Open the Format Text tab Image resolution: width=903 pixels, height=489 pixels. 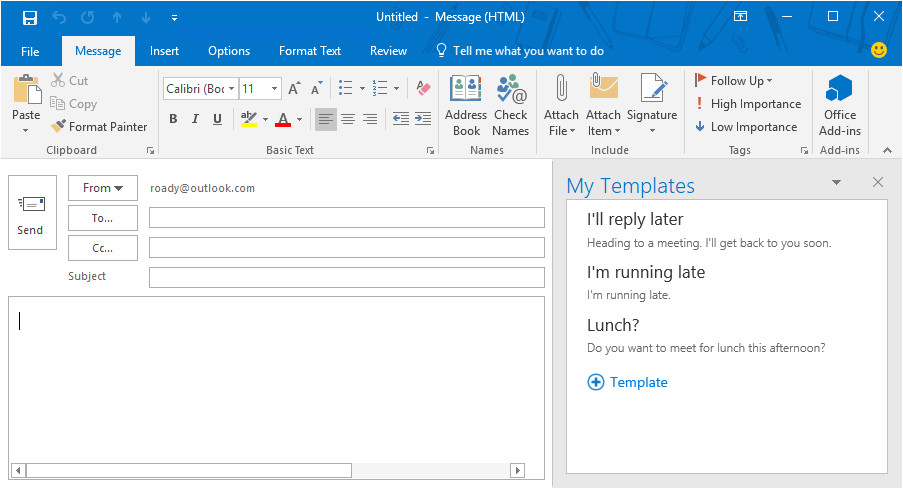pyautogui.click(x=309, y=51)
